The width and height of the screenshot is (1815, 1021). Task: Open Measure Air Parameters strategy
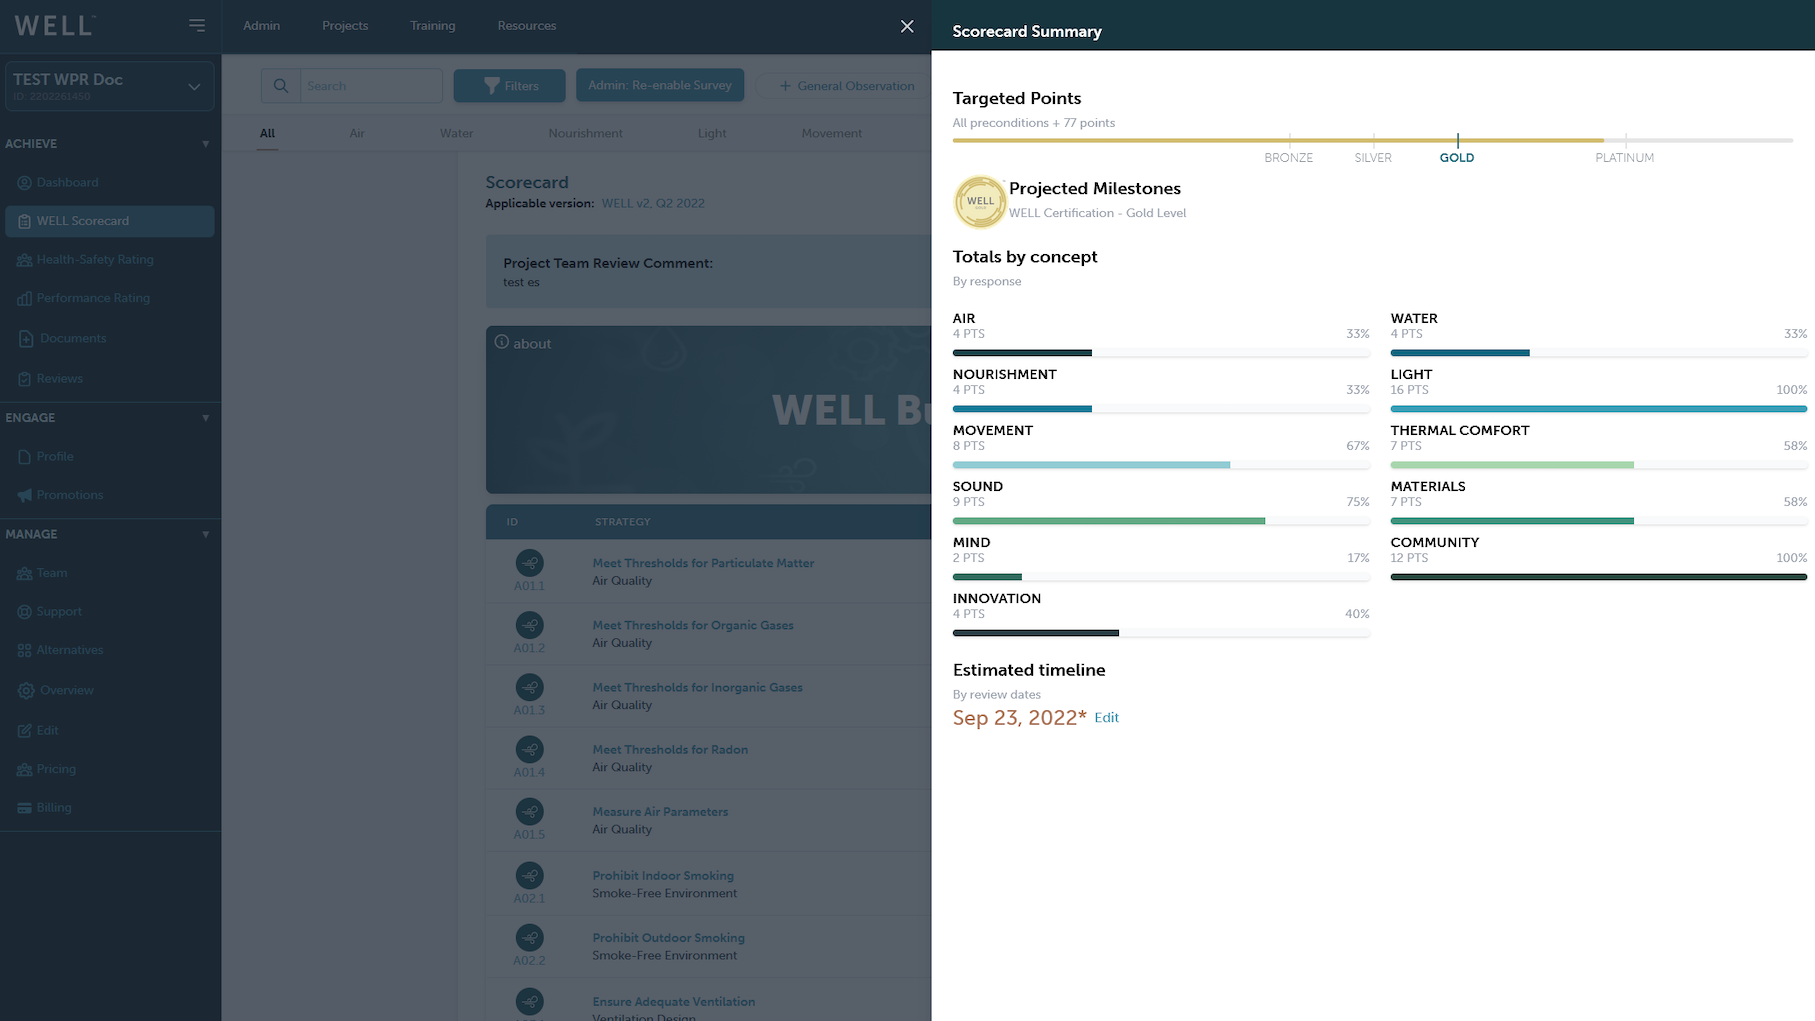[x=660, y=811]
